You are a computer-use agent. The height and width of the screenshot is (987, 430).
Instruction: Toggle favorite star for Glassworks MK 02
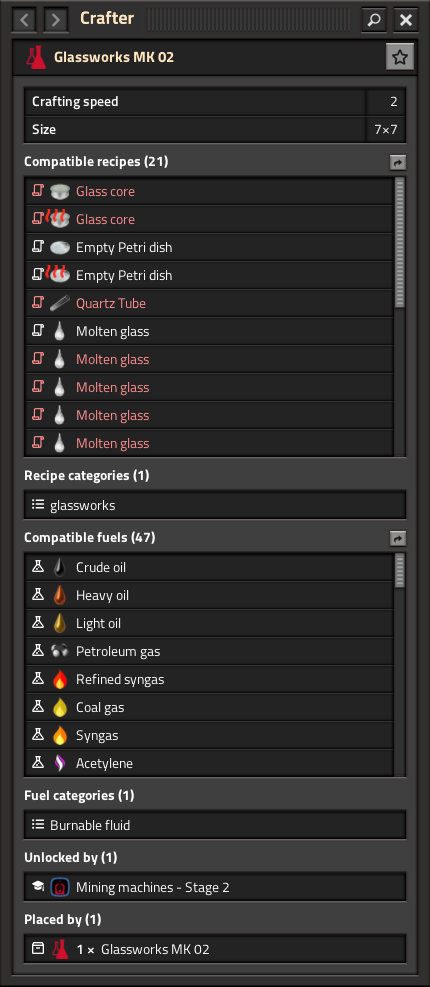(399, 58)
